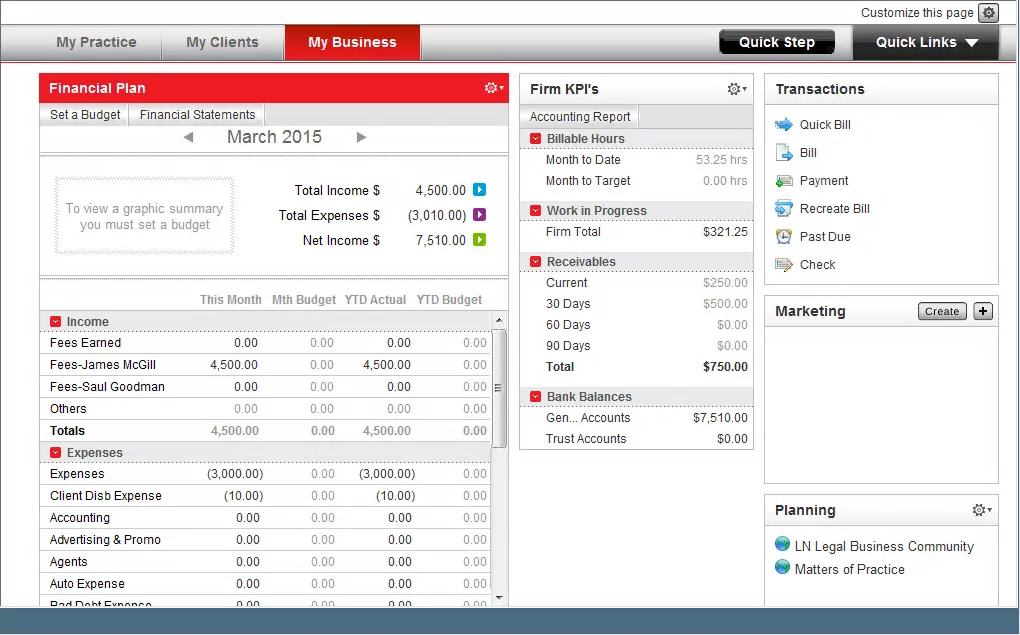Open Financial Plan gear settings menu
This screenshot has height=635, width=1020.
pos(493,88)
